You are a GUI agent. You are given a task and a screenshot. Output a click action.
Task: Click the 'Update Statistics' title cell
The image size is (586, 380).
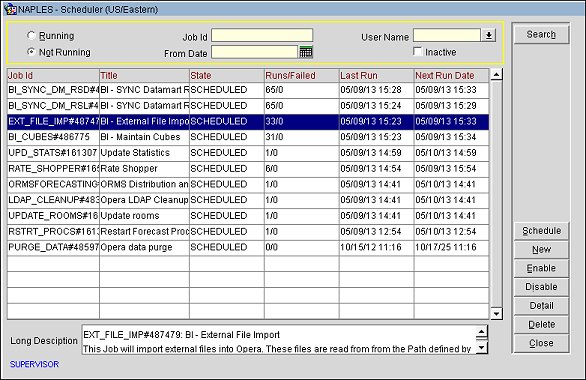point(144,153)
